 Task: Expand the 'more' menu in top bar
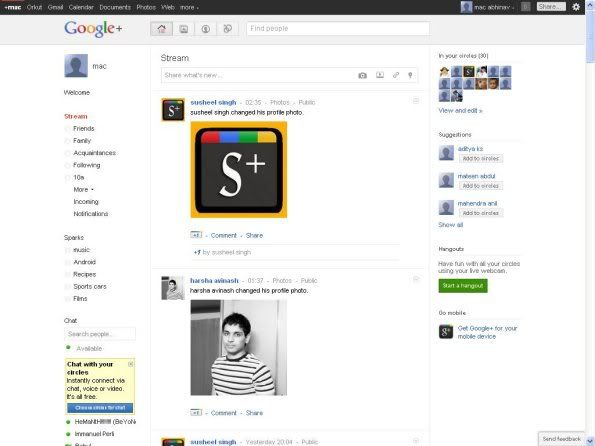click(x=189, y=7)
